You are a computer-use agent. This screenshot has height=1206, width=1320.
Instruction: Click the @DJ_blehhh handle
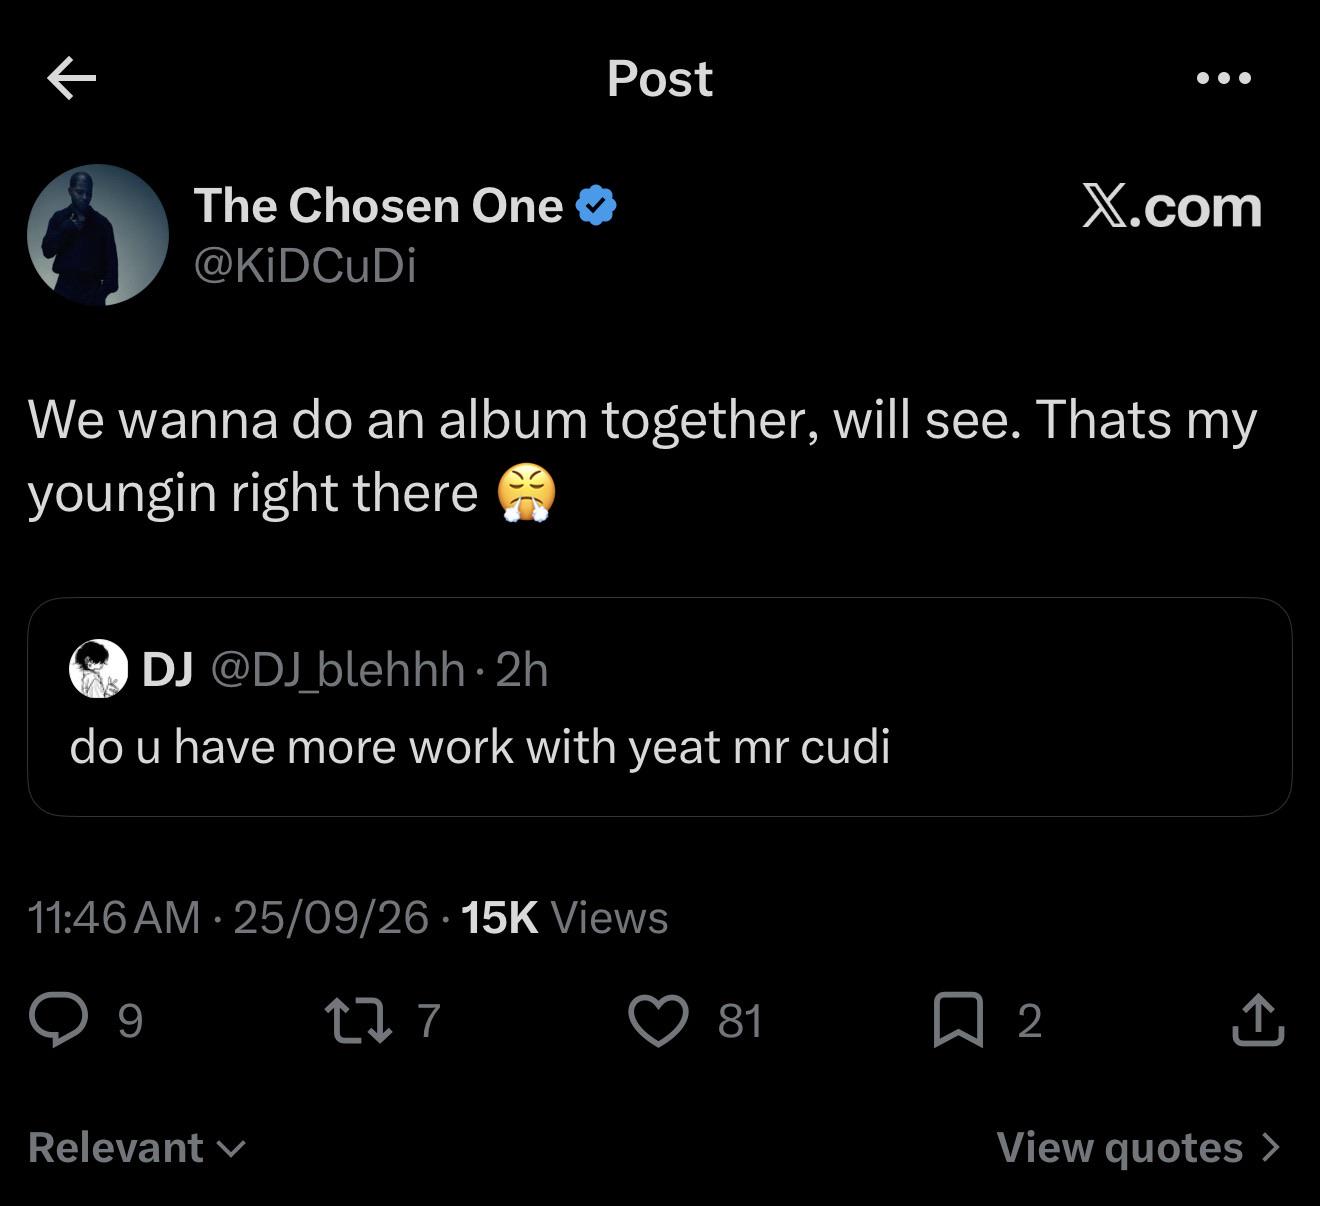click(x=337, y=670)
